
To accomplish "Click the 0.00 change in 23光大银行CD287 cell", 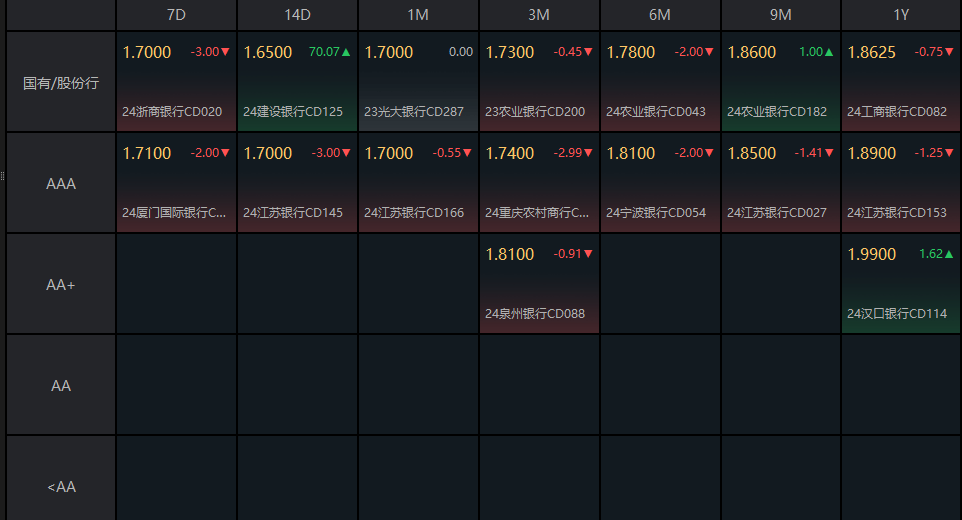I will point(461,52).
